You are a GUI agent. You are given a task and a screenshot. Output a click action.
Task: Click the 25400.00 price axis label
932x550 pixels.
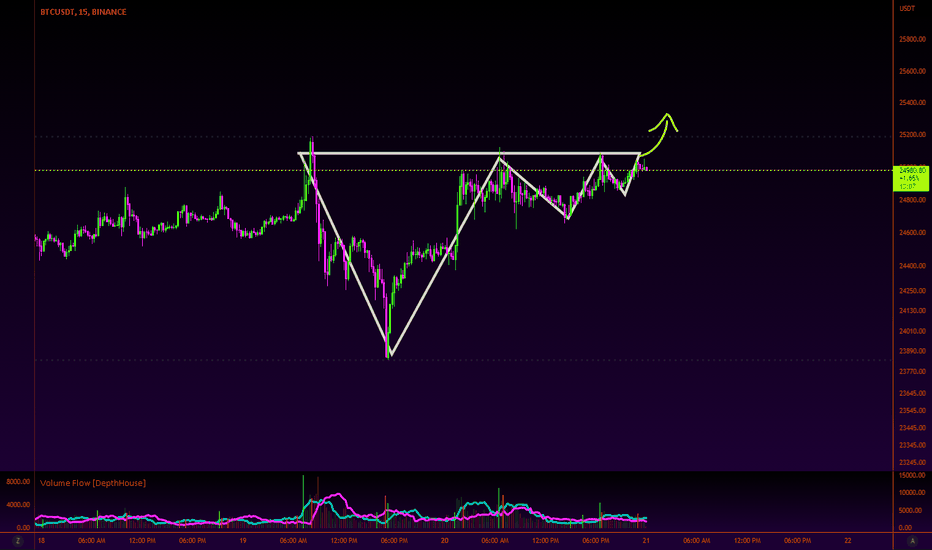coord(912,103)
